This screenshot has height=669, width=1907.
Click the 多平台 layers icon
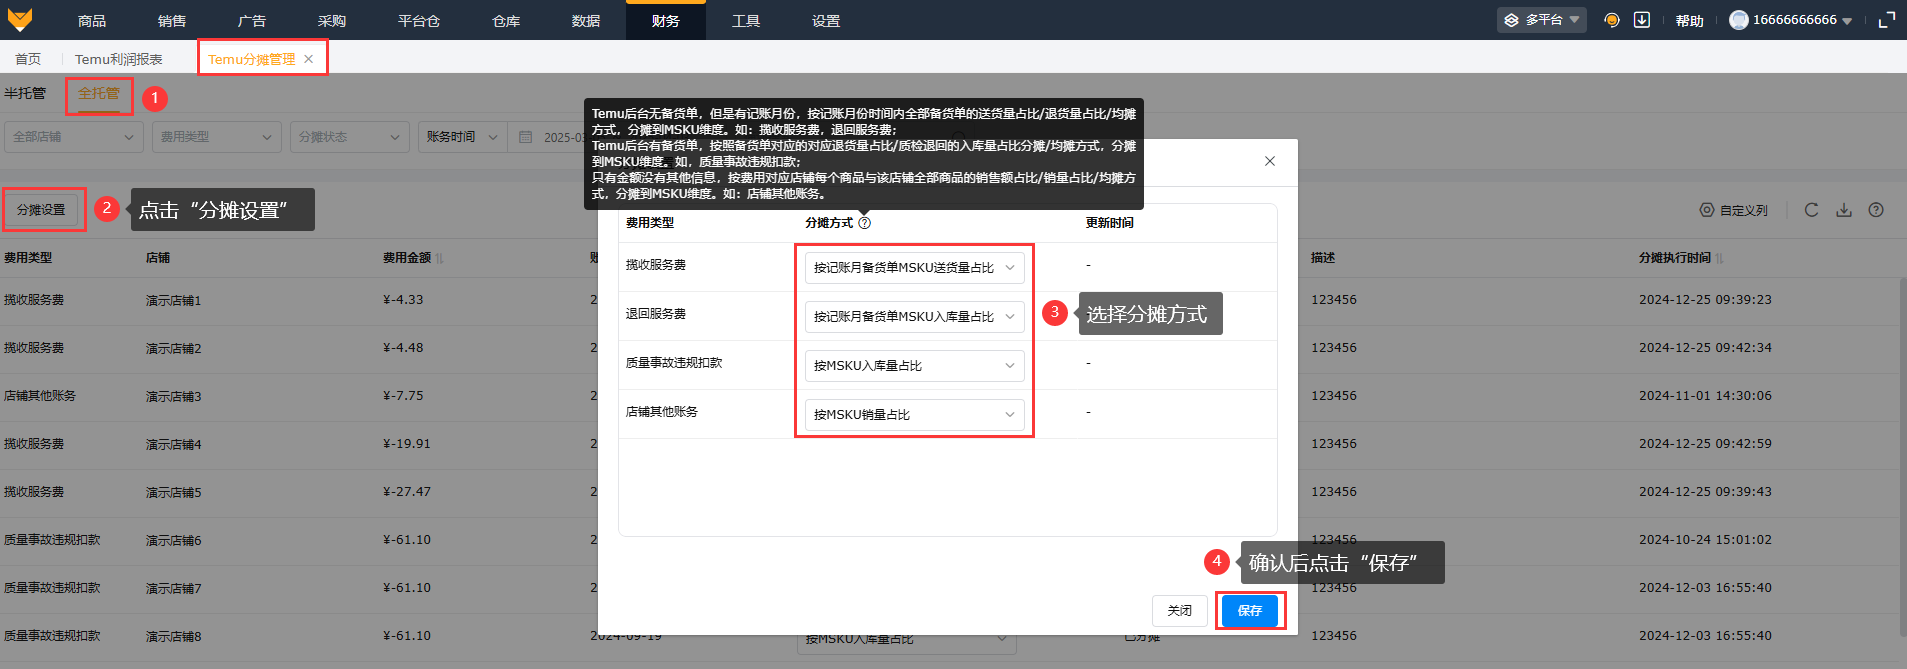point(1512,20)
